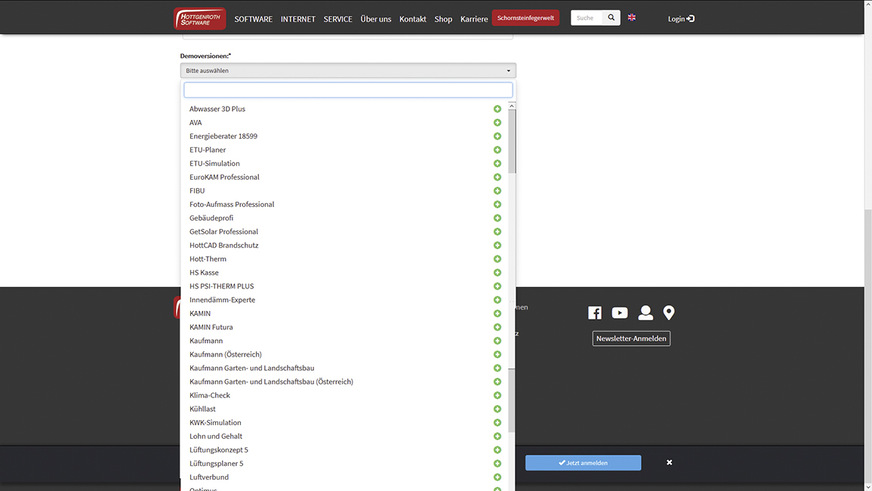Viewport: 872px width, 491px height.
Task: Open the SOFTWARE menu
Action: 253,19
